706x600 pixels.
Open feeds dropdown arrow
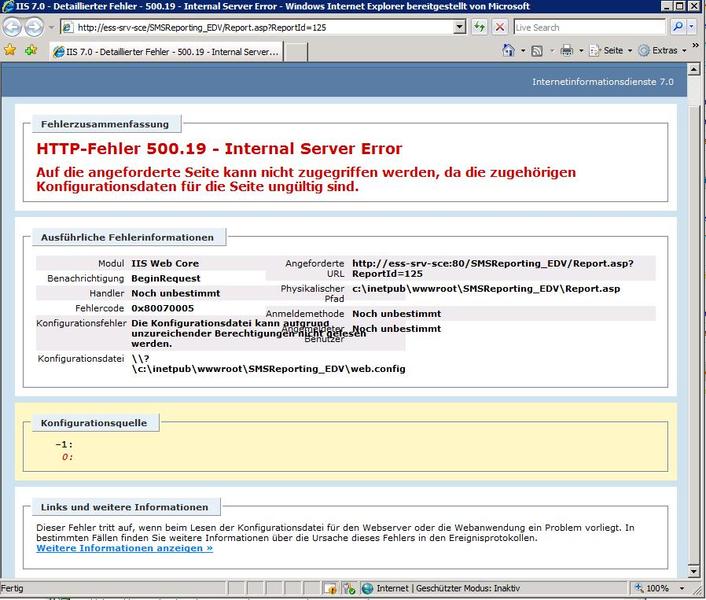coord(552,50)
